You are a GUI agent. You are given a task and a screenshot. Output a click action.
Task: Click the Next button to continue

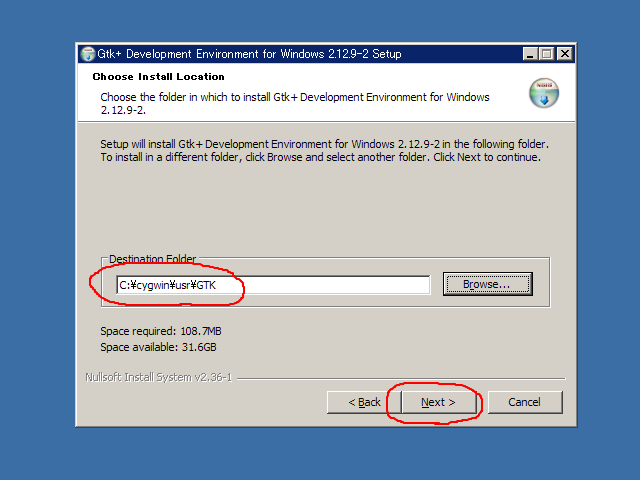(438, 402)
